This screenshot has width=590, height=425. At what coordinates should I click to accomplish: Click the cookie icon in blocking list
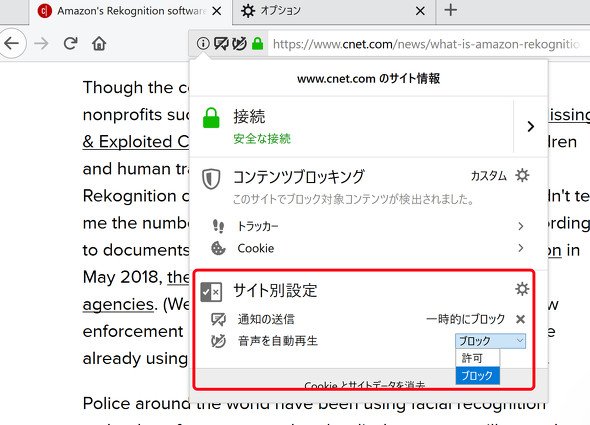click(x=218, y=248)
